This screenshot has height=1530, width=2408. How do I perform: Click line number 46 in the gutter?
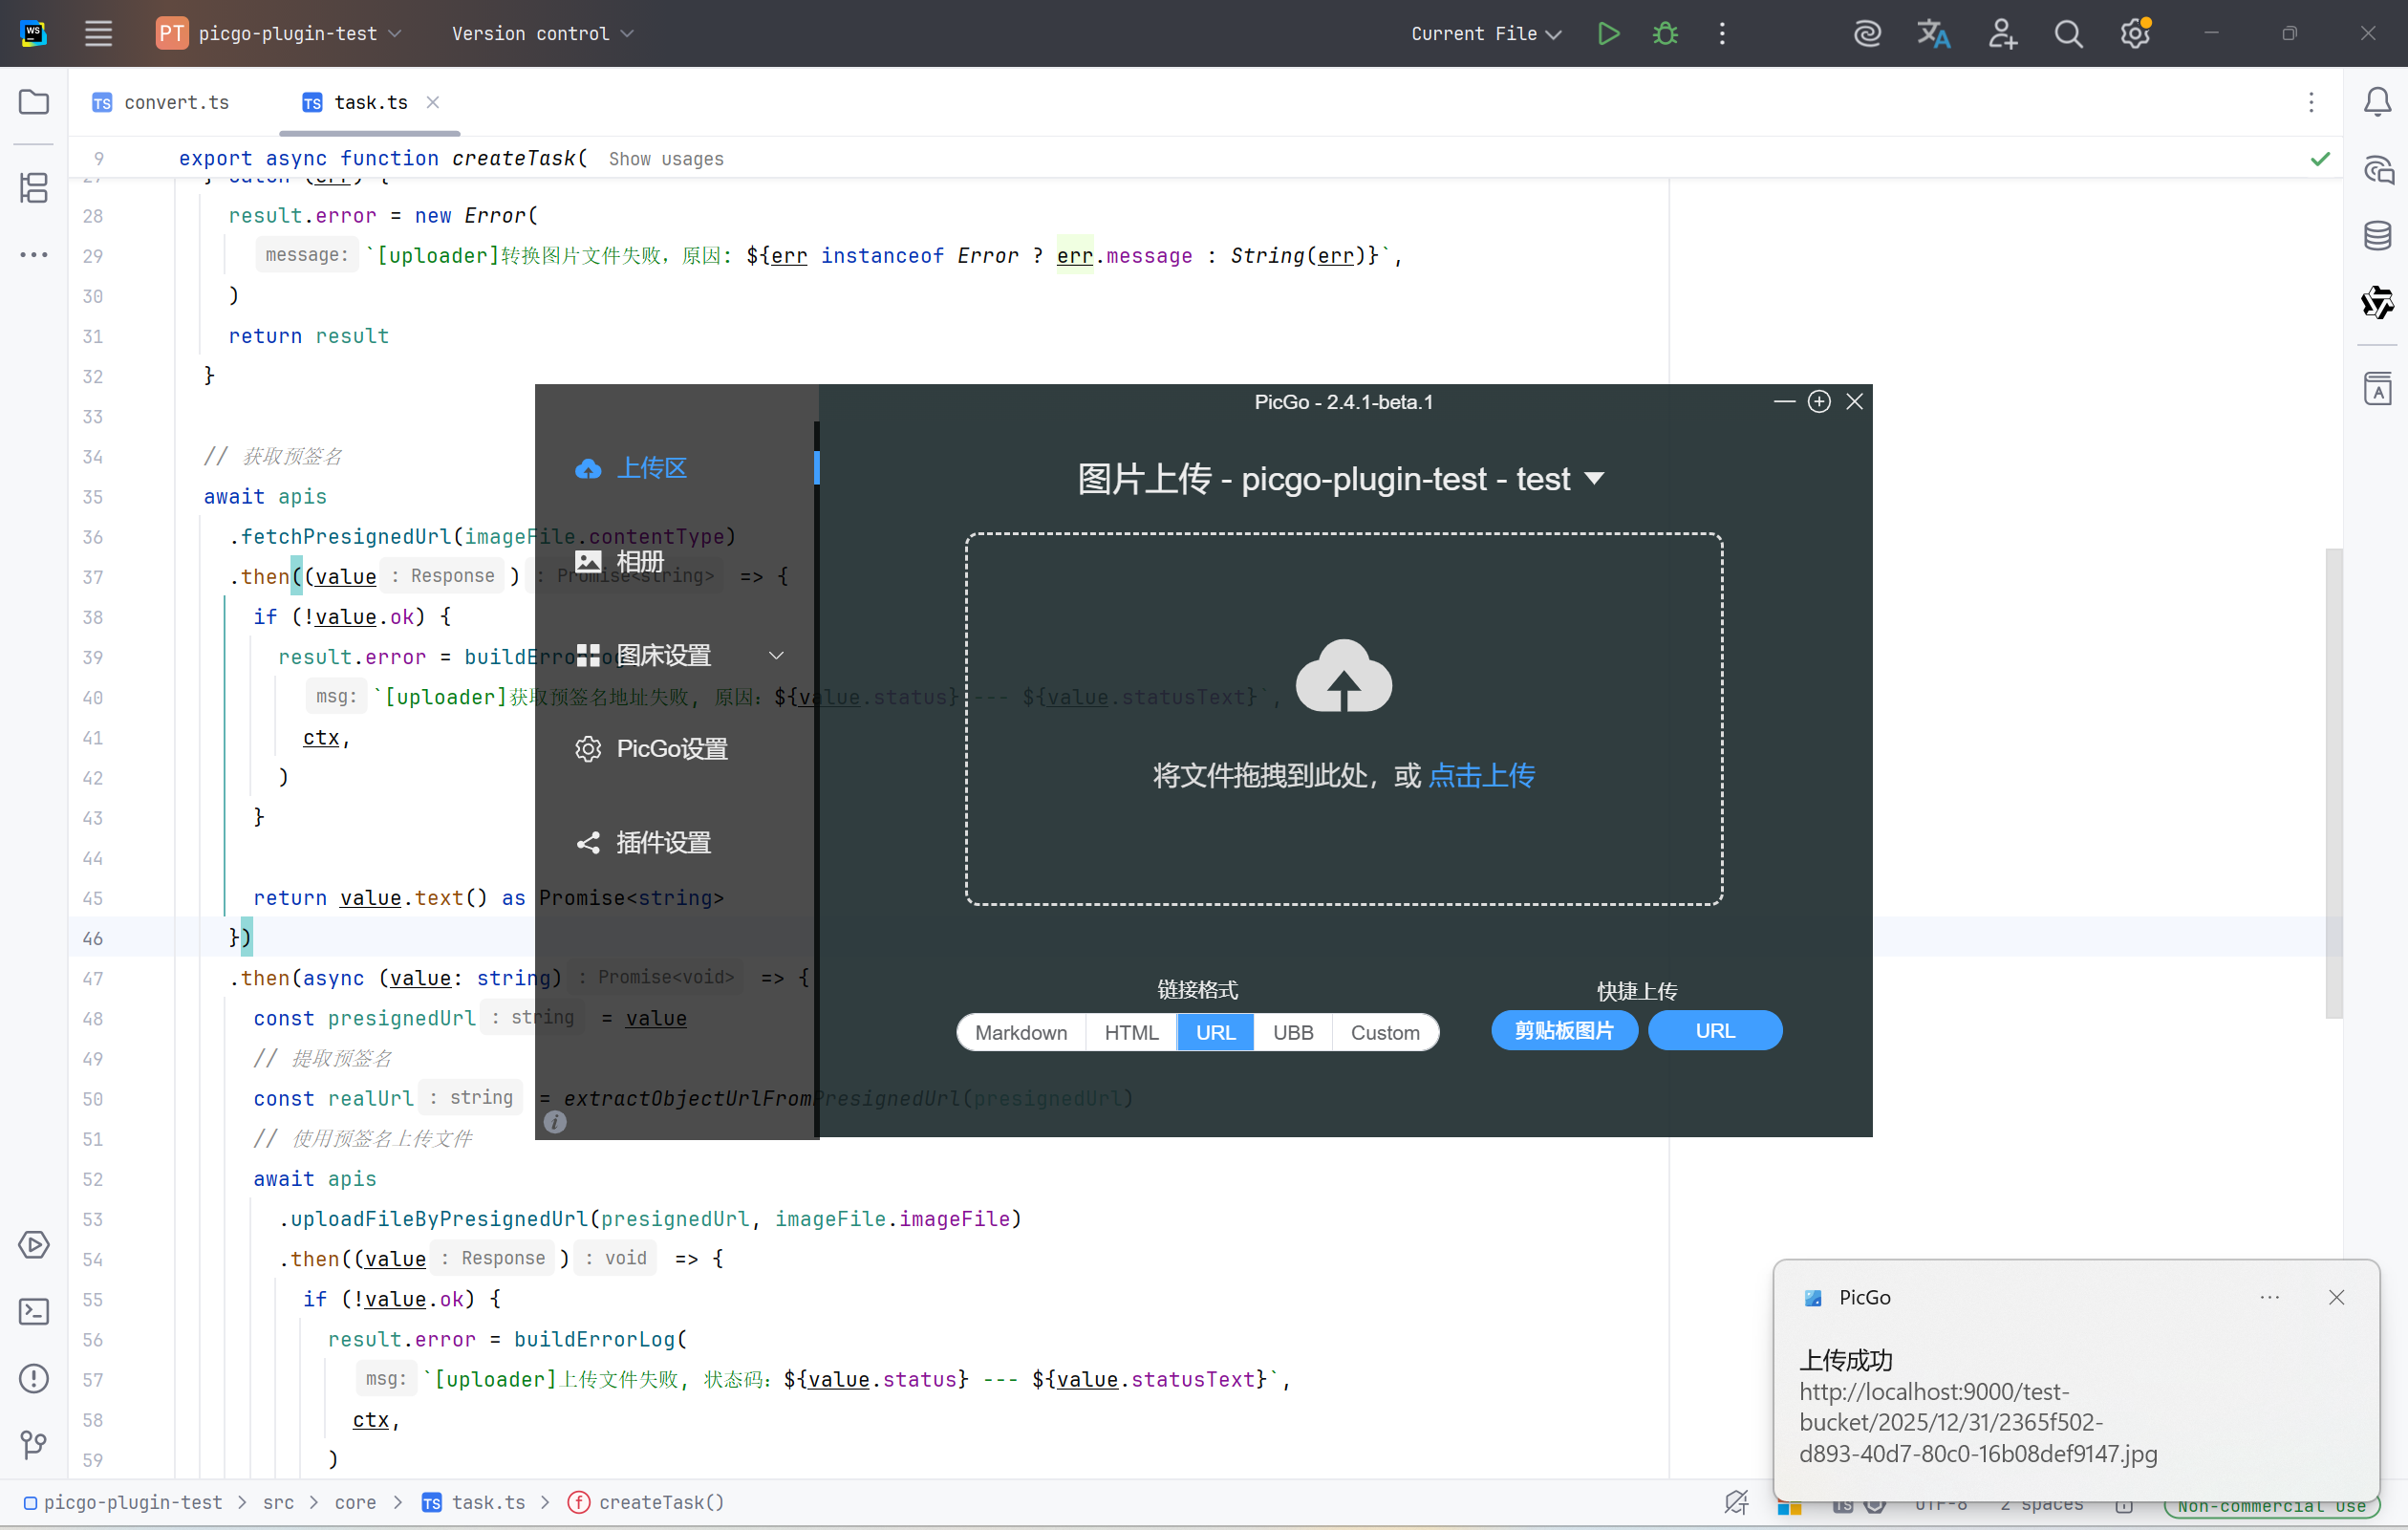(93, 938)
